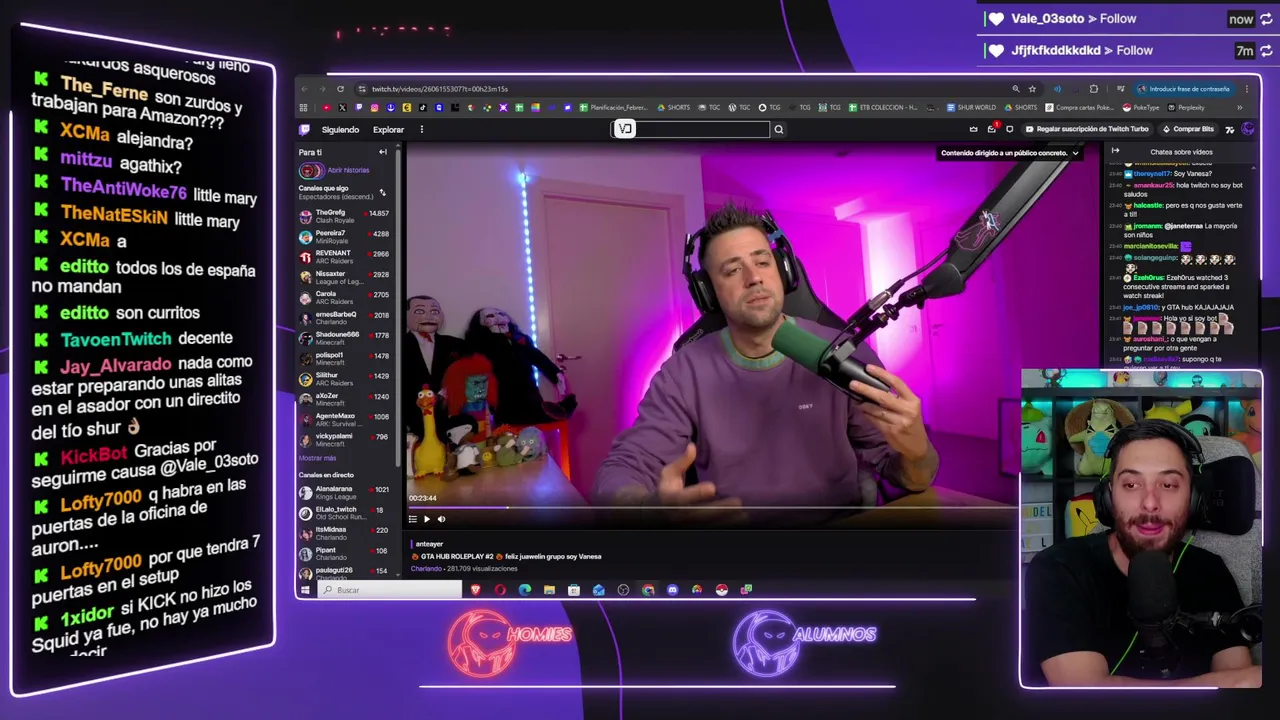This screenshot has width=1280, height=720.
Task: Click the Windows Buscar search box
Action: pos(390,590)
